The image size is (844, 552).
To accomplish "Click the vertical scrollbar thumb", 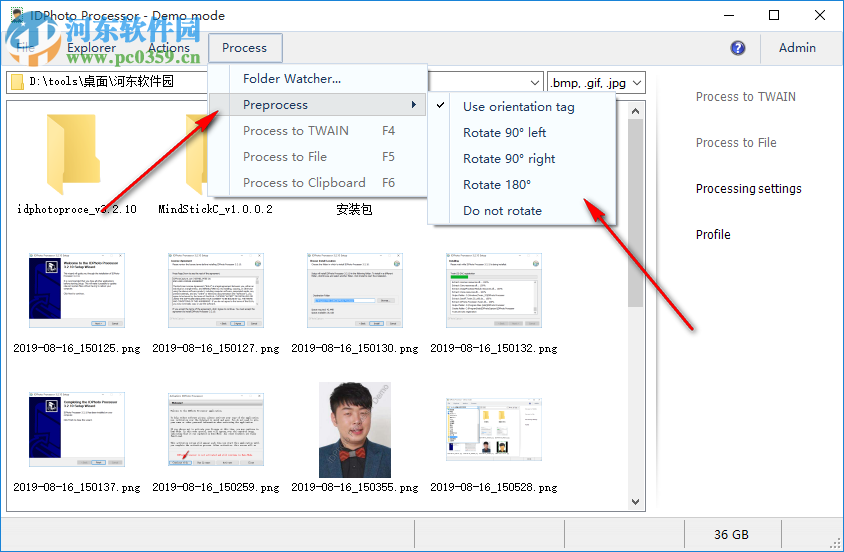I will [635, 213].
